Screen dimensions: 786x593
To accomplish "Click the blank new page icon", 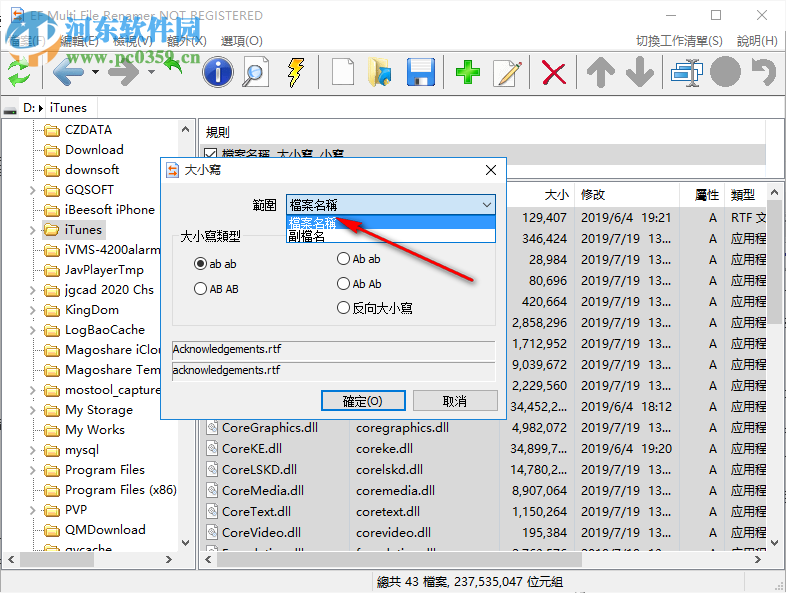I will 343,72.
